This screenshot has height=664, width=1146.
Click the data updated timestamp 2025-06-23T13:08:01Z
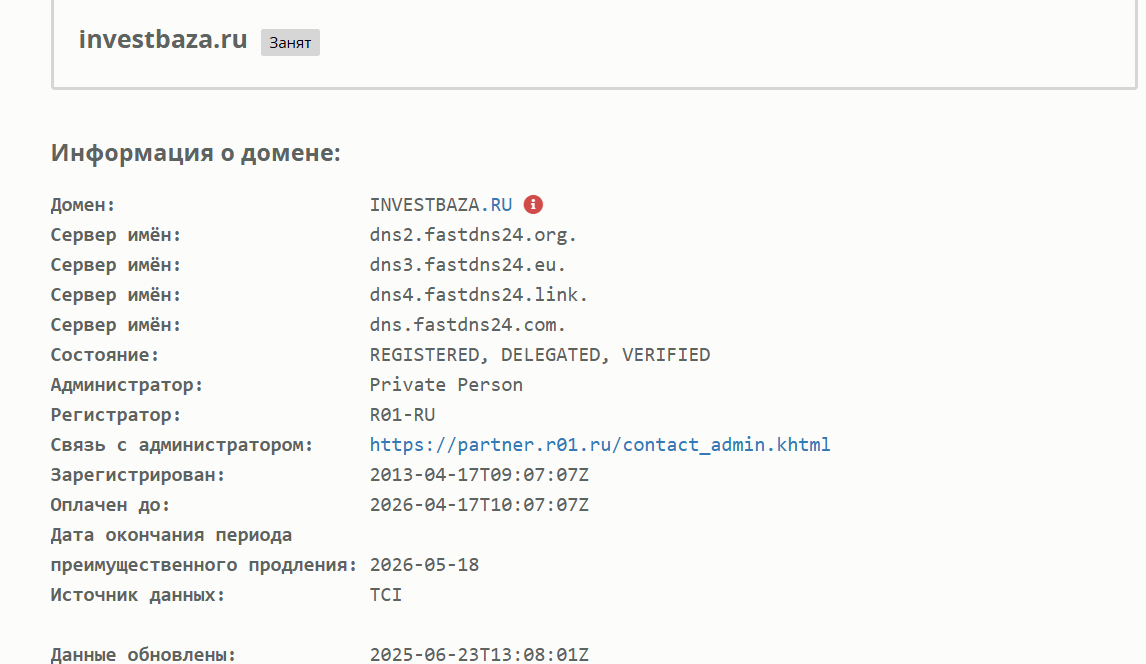[x=479, y=655]
